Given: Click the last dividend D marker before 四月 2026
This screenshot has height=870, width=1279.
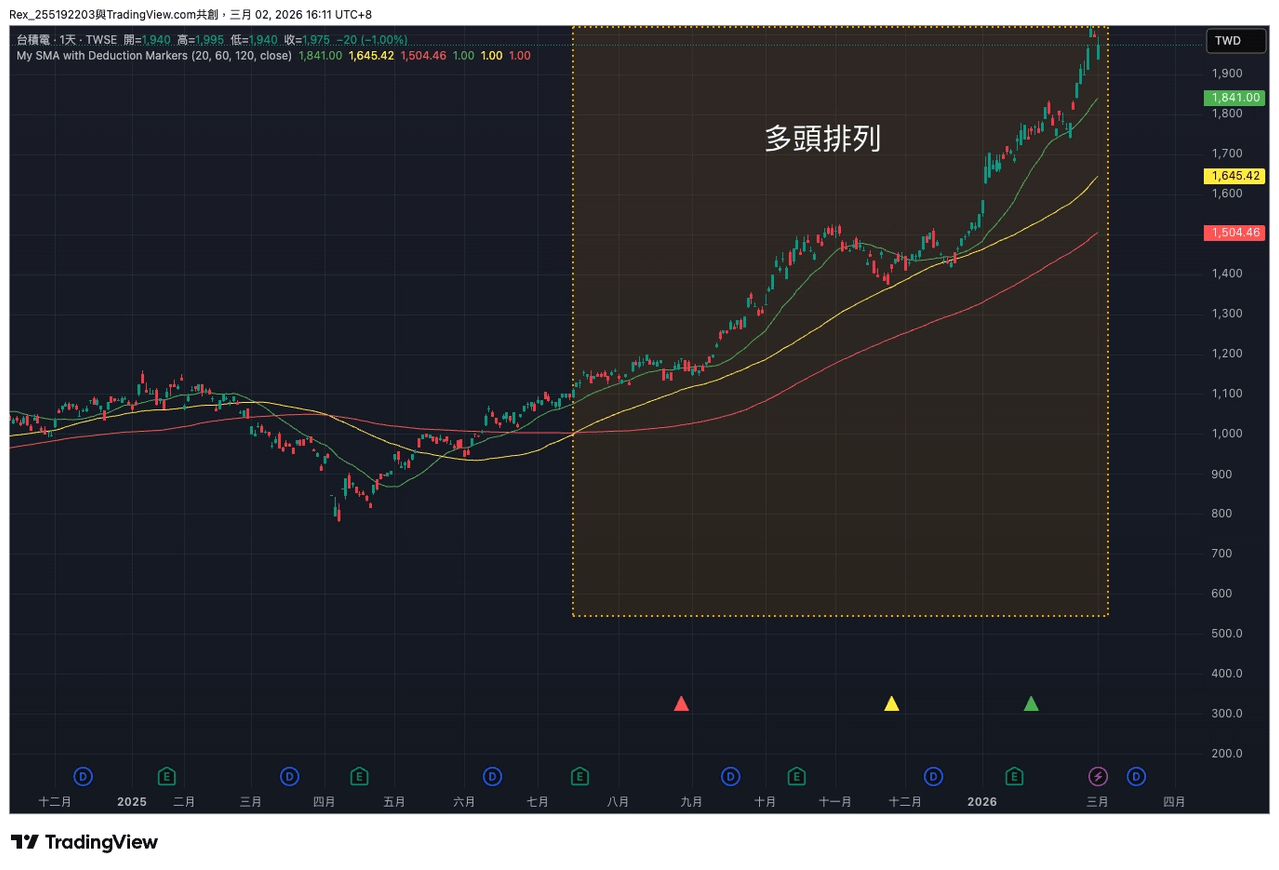Looking at the screenshot, I should point(1136,776).
